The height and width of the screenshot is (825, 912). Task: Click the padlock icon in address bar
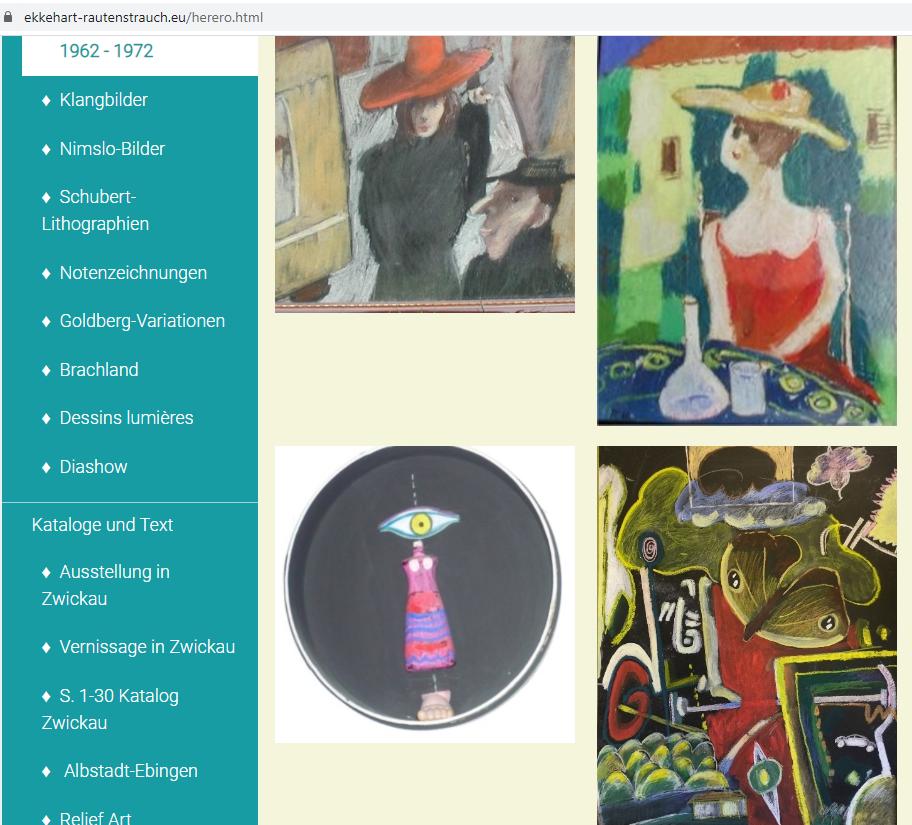click(x=8, y=17)
